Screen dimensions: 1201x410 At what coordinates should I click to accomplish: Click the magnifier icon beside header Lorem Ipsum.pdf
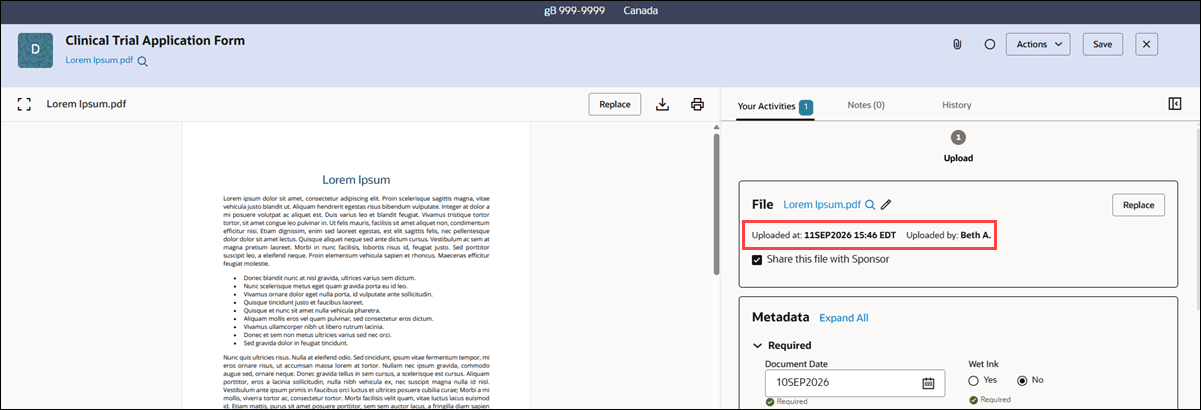pyautogui.click(x=143, y=62)
